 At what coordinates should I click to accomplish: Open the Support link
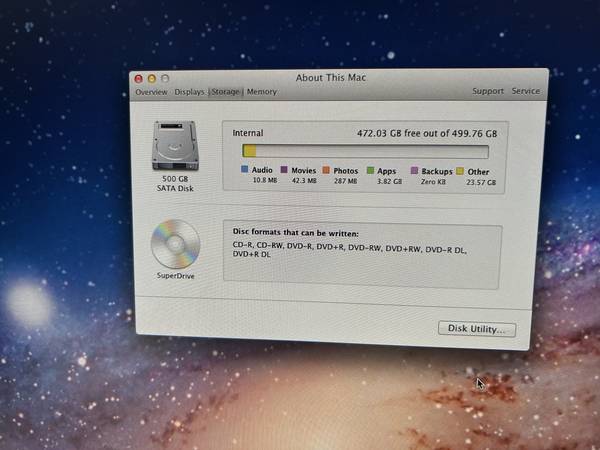[488, 91]
